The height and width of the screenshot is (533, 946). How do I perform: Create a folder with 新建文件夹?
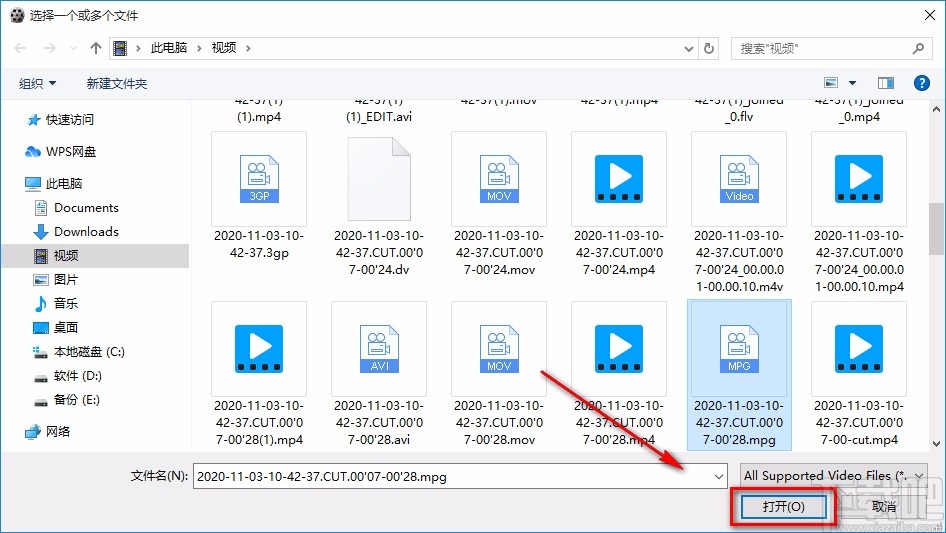116,83
